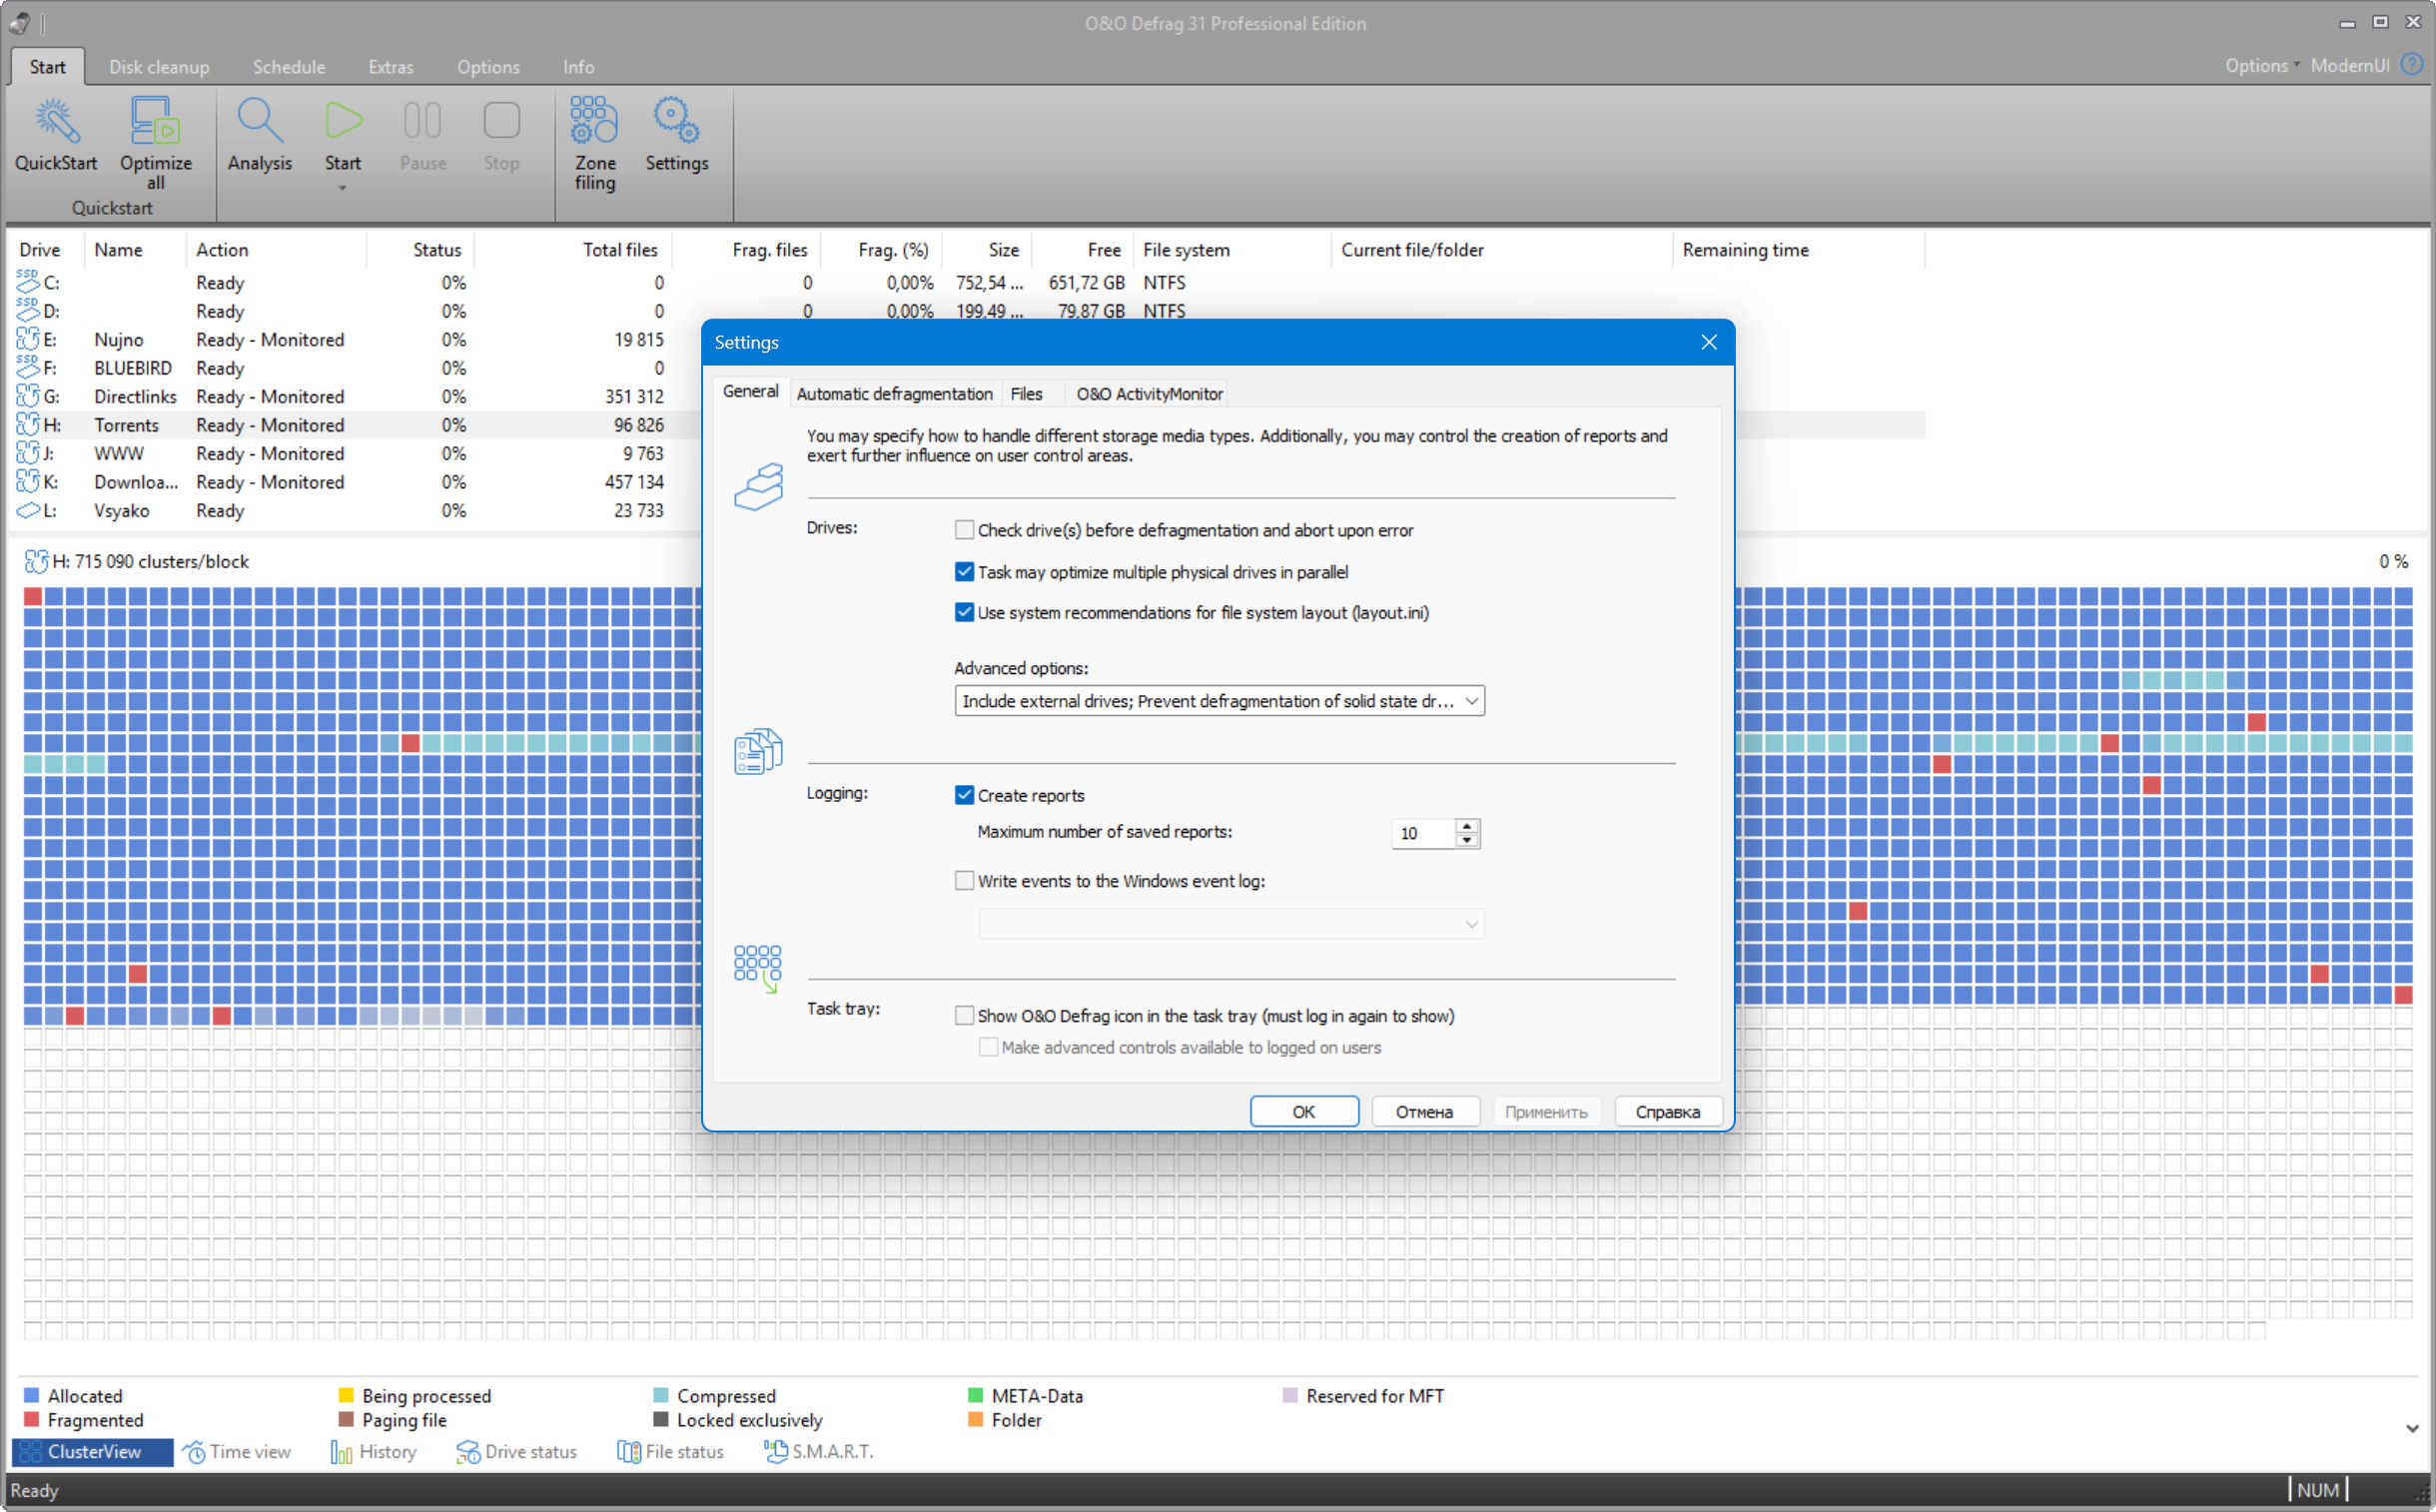The image size is (2436, 1512).
Task: Sort drive list by Total files column
Action: click(x=620, y=250)
